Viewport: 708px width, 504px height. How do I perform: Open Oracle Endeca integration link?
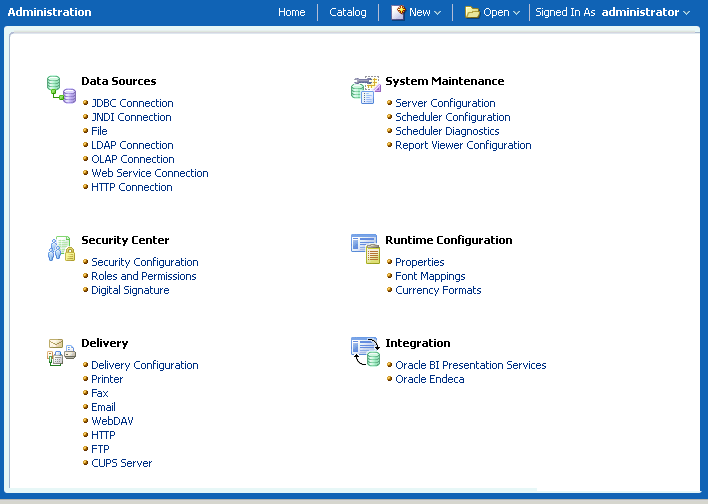tap(430, 379)
